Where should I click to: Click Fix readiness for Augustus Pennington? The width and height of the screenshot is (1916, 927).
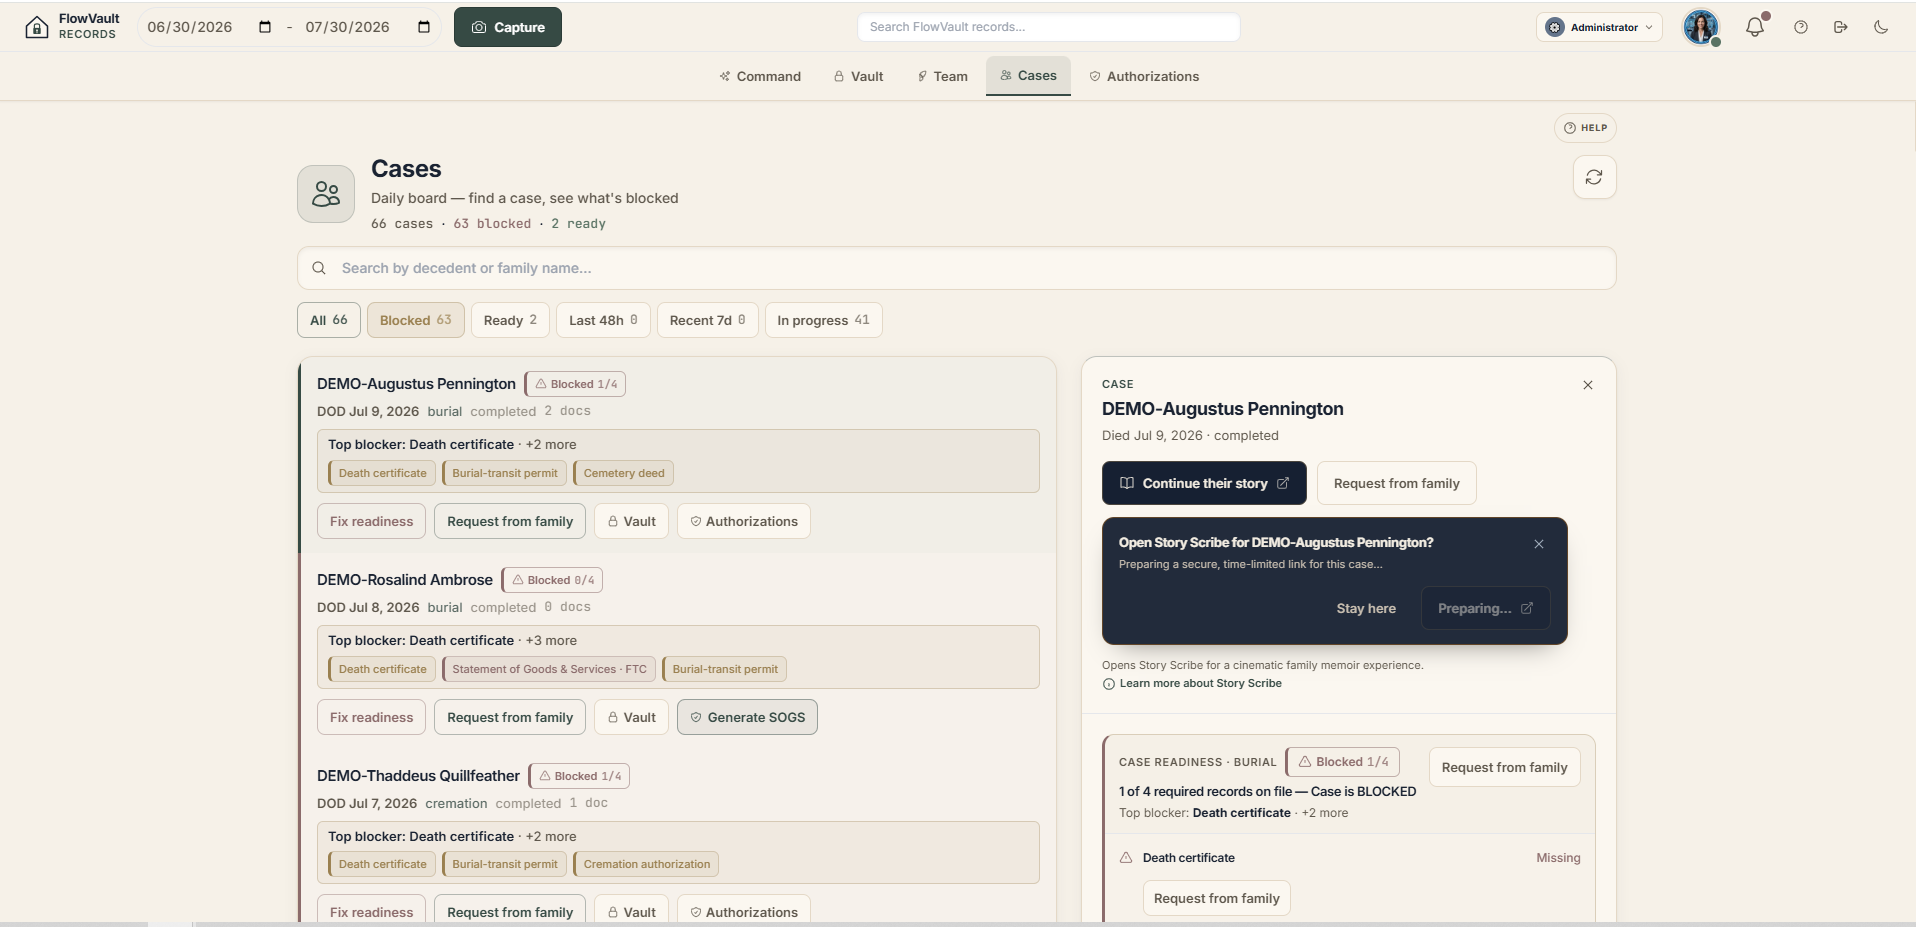coord(372,521)
